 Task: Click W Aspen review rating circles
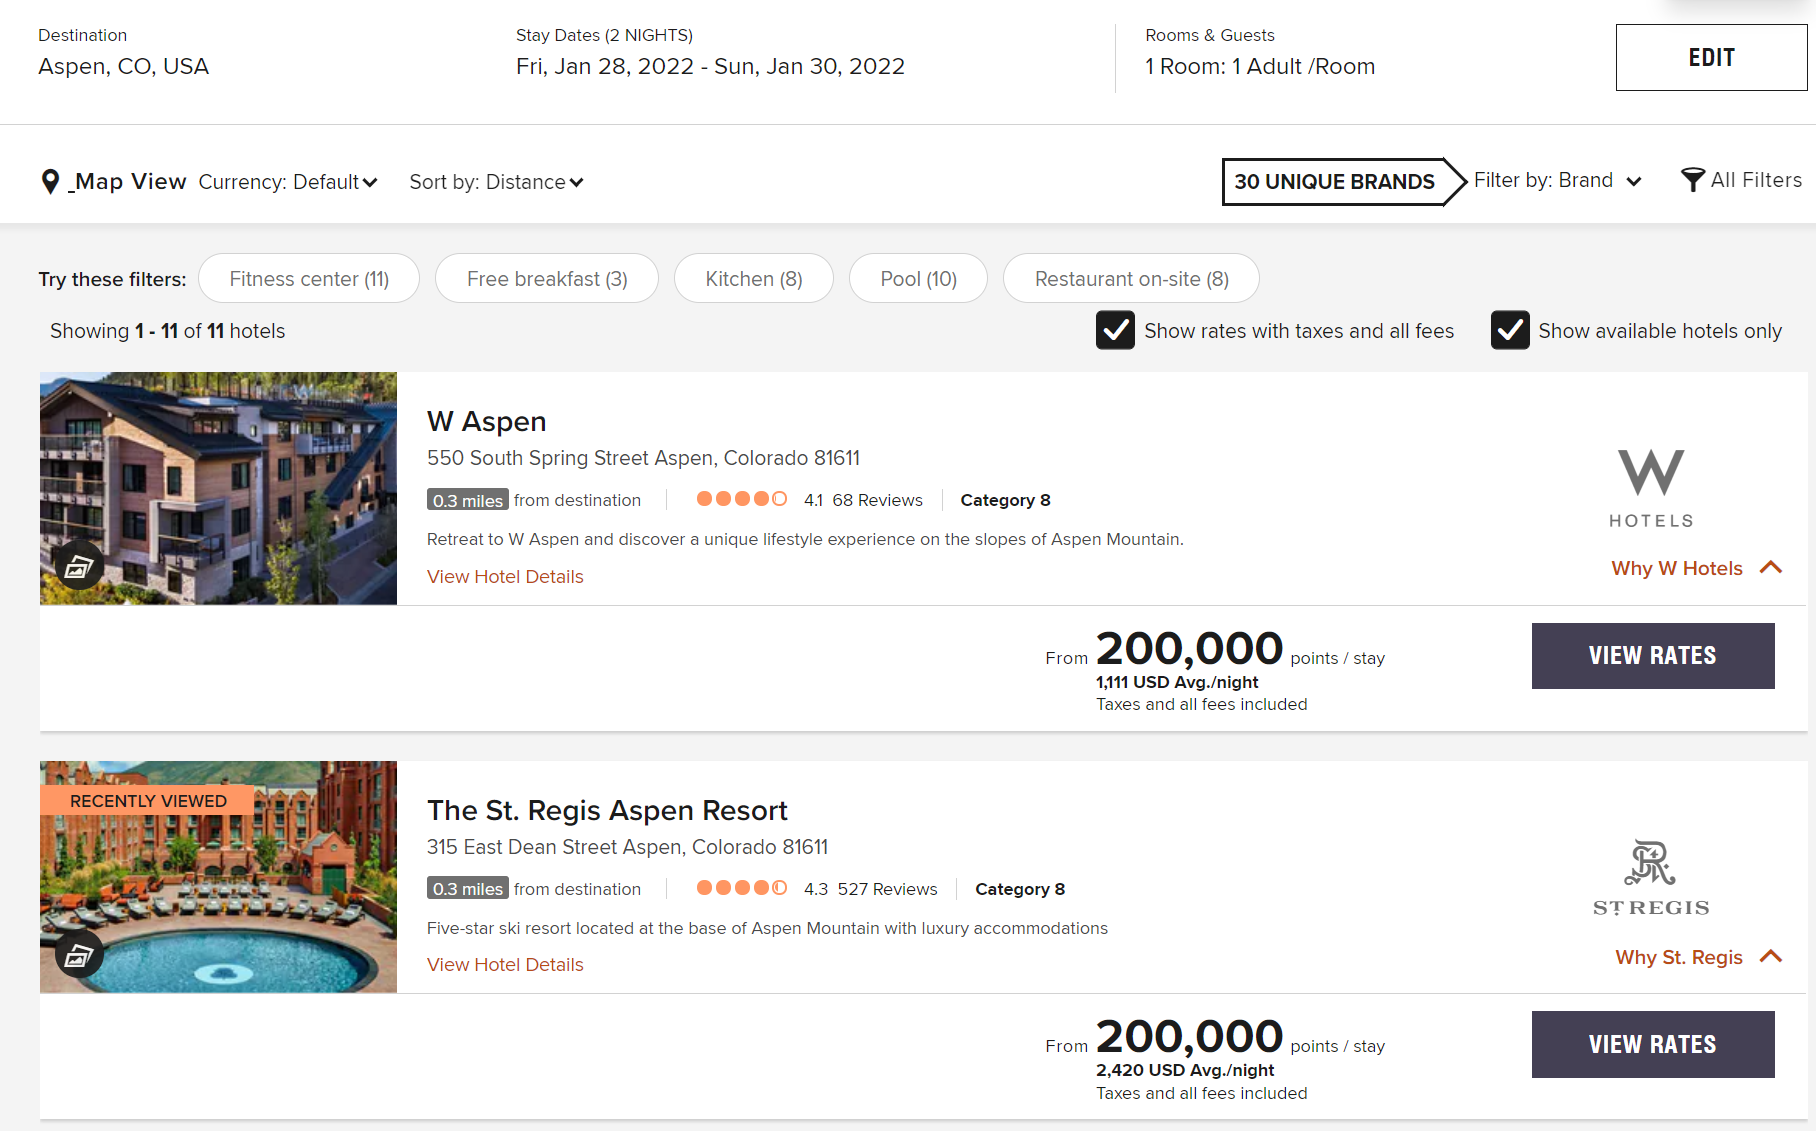click(741, 499)
